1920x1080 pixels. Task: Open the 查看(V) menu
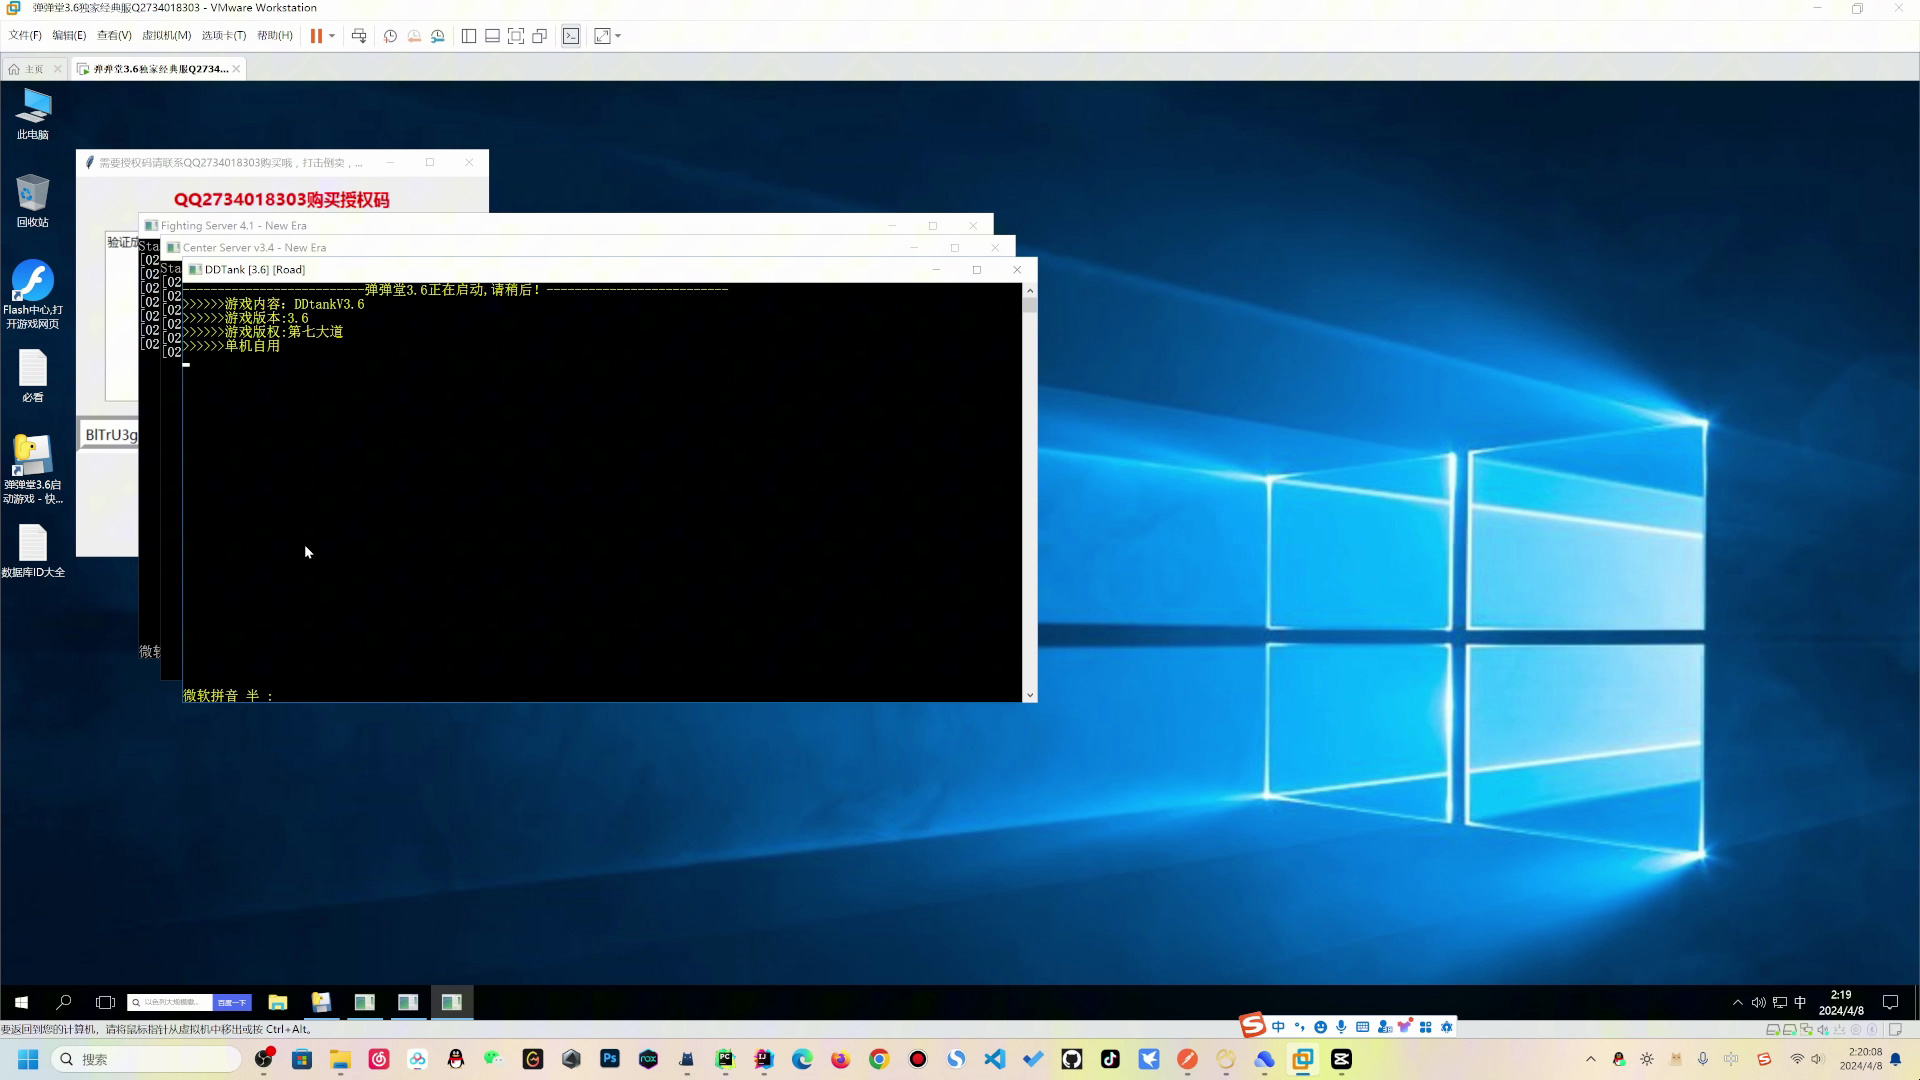pyautogui.click(x=114, y=35)
